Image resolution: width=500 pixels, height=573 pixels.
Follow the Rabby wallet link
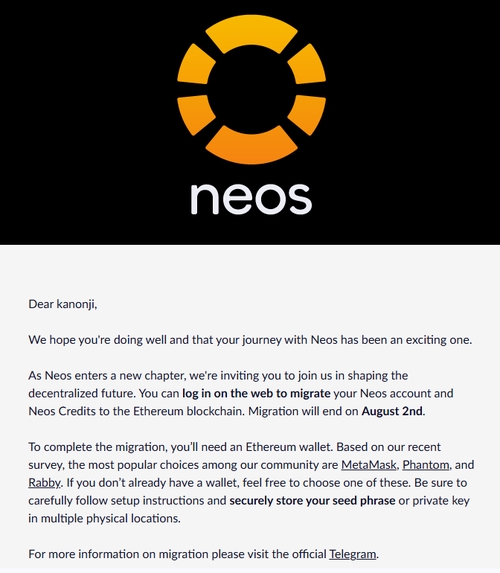tap(44, 483)
